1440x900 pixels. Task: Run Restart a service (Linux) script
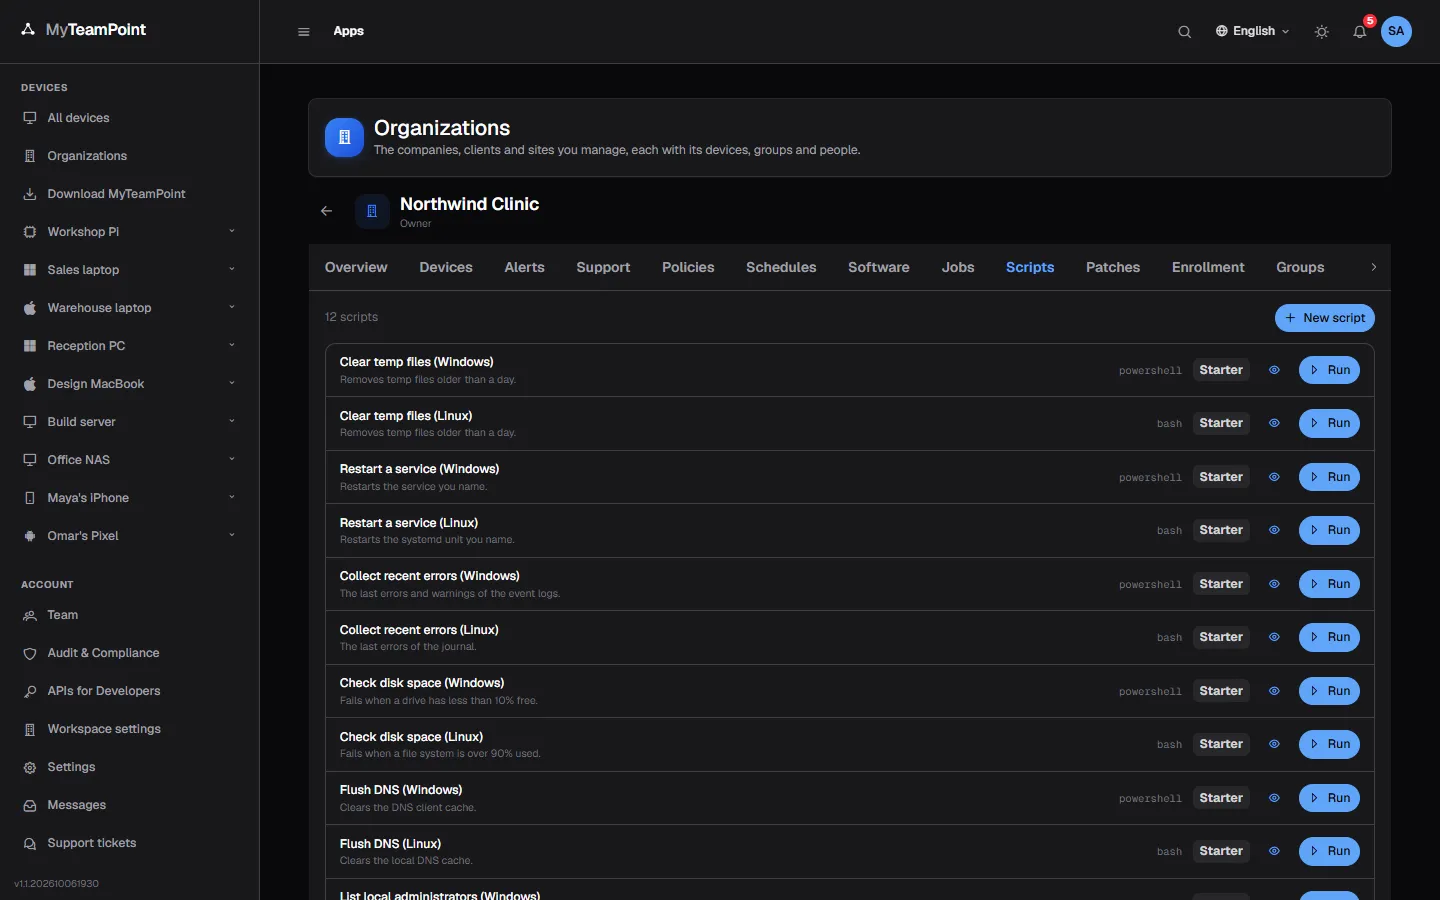pyautogui.click(x=1329, y=530)
